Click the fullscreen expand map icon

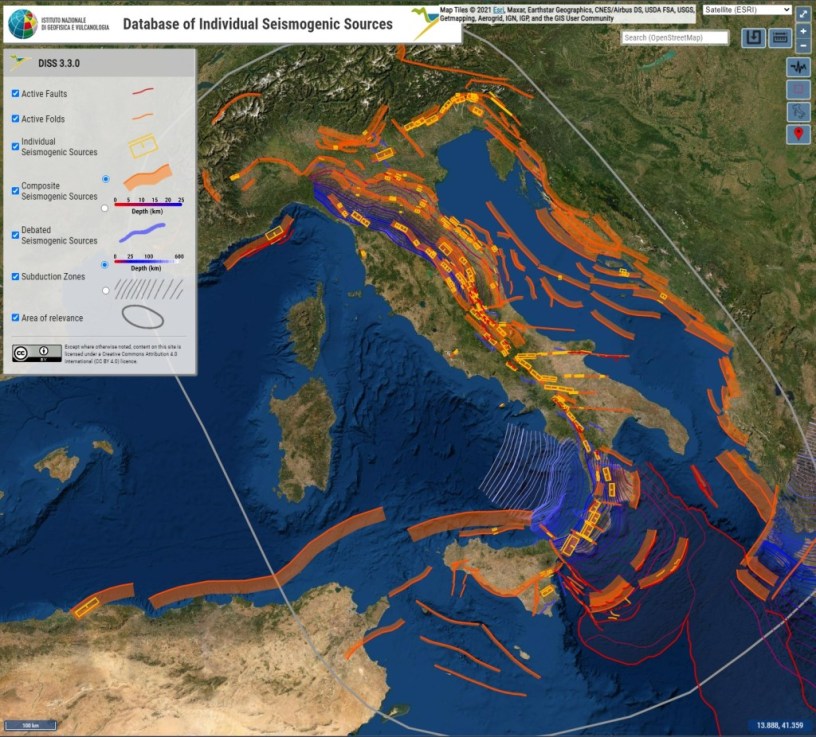coord(803,15)
